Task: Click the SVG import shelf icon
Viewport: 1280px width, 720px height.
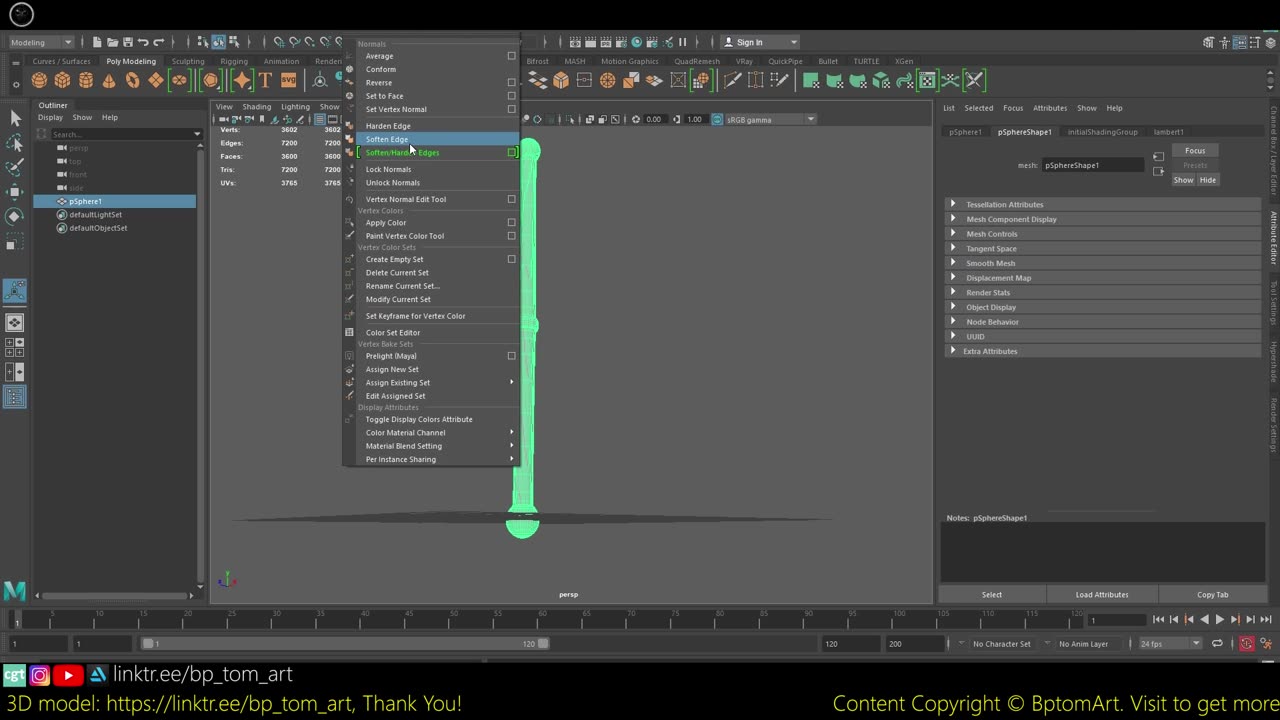Action: tap(289, 81)
